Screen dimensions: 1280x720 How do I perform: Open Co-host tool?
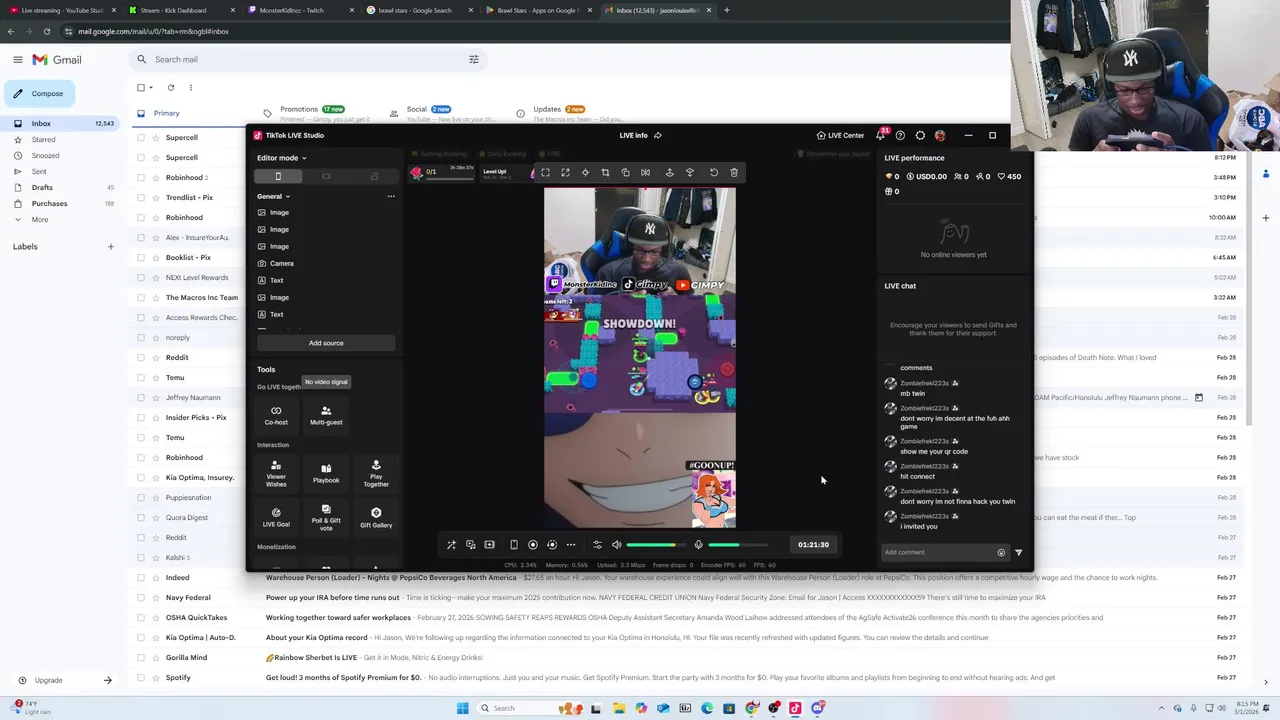(276, 415)
